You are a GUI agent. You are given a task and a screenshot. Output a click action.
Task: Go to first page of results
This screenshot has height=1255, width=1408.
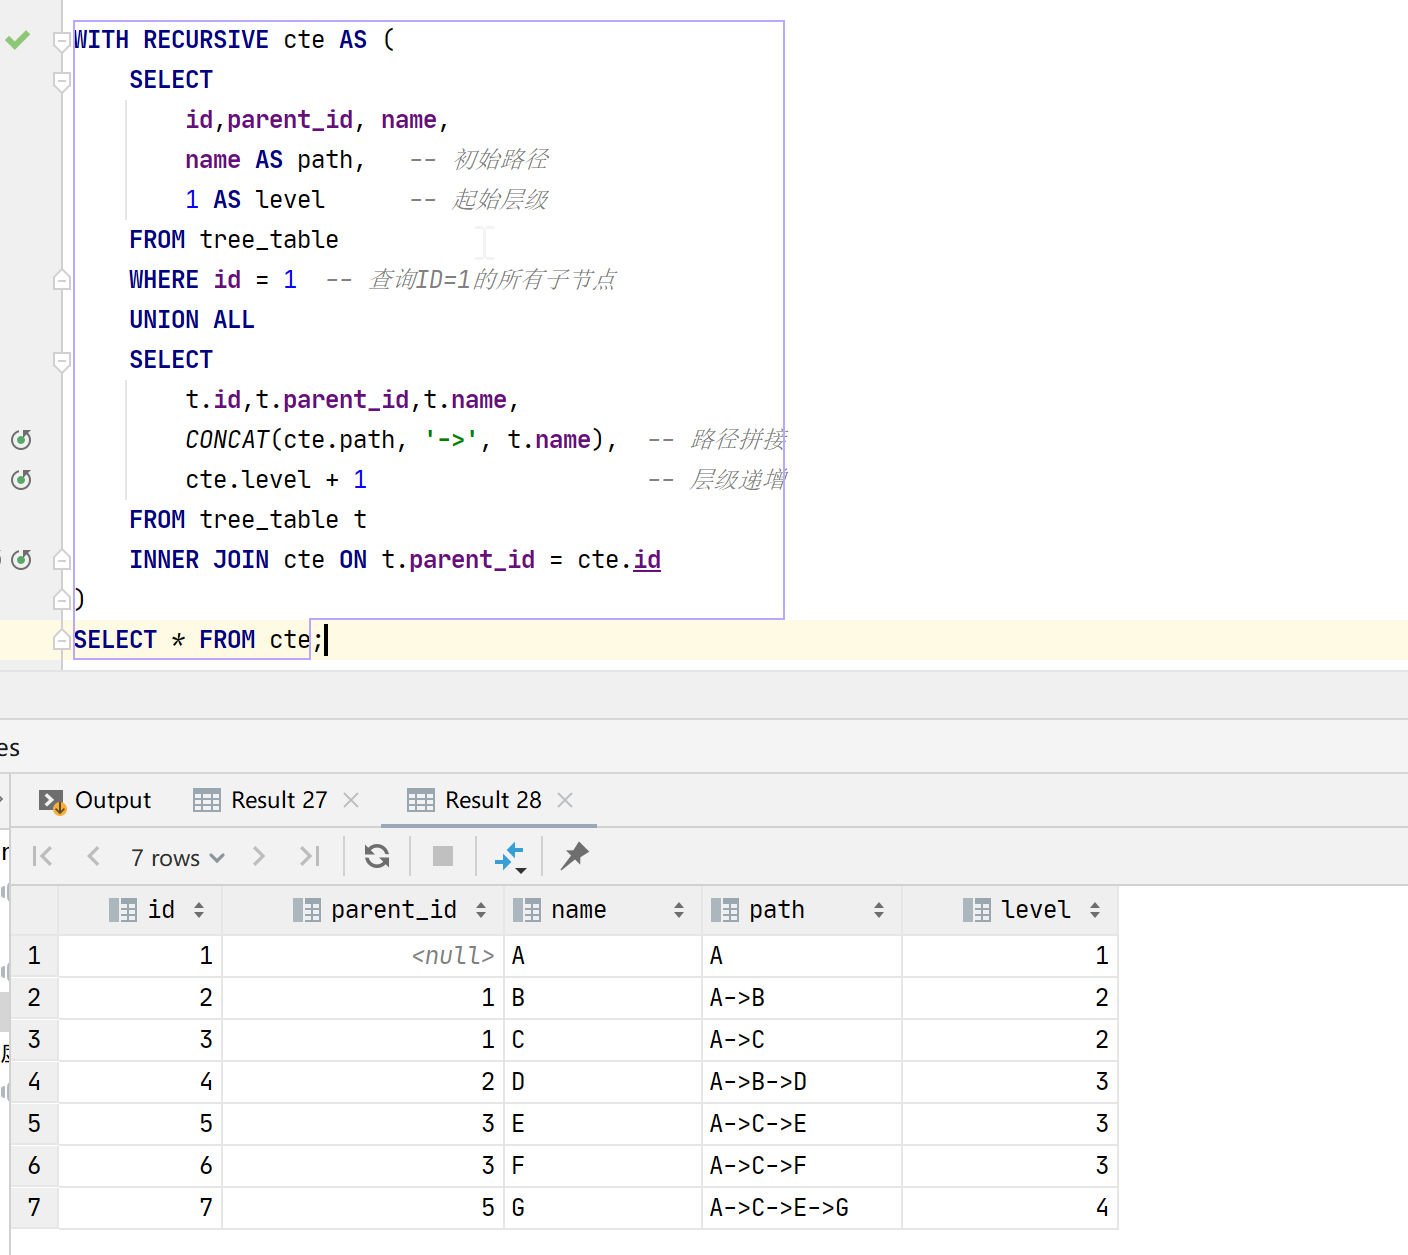[42, 856]
